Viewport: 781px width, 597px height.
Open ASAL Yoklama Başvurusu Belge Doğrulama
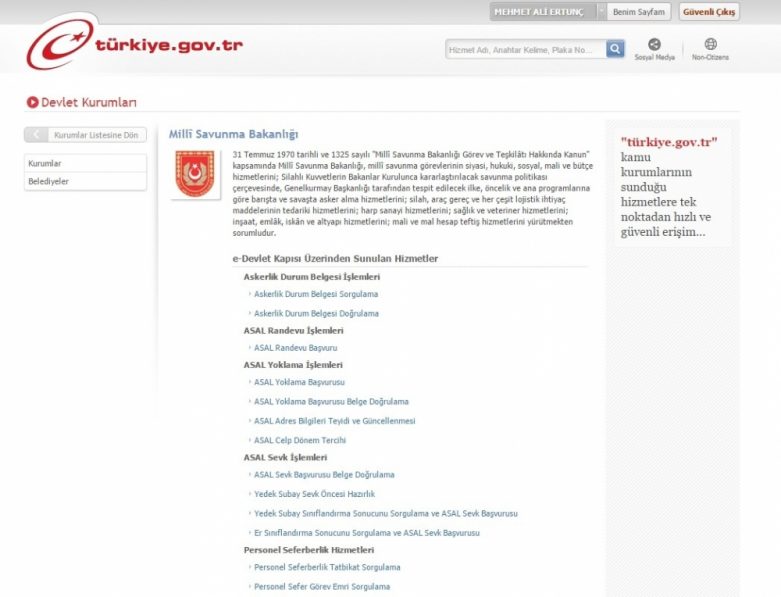331,401
